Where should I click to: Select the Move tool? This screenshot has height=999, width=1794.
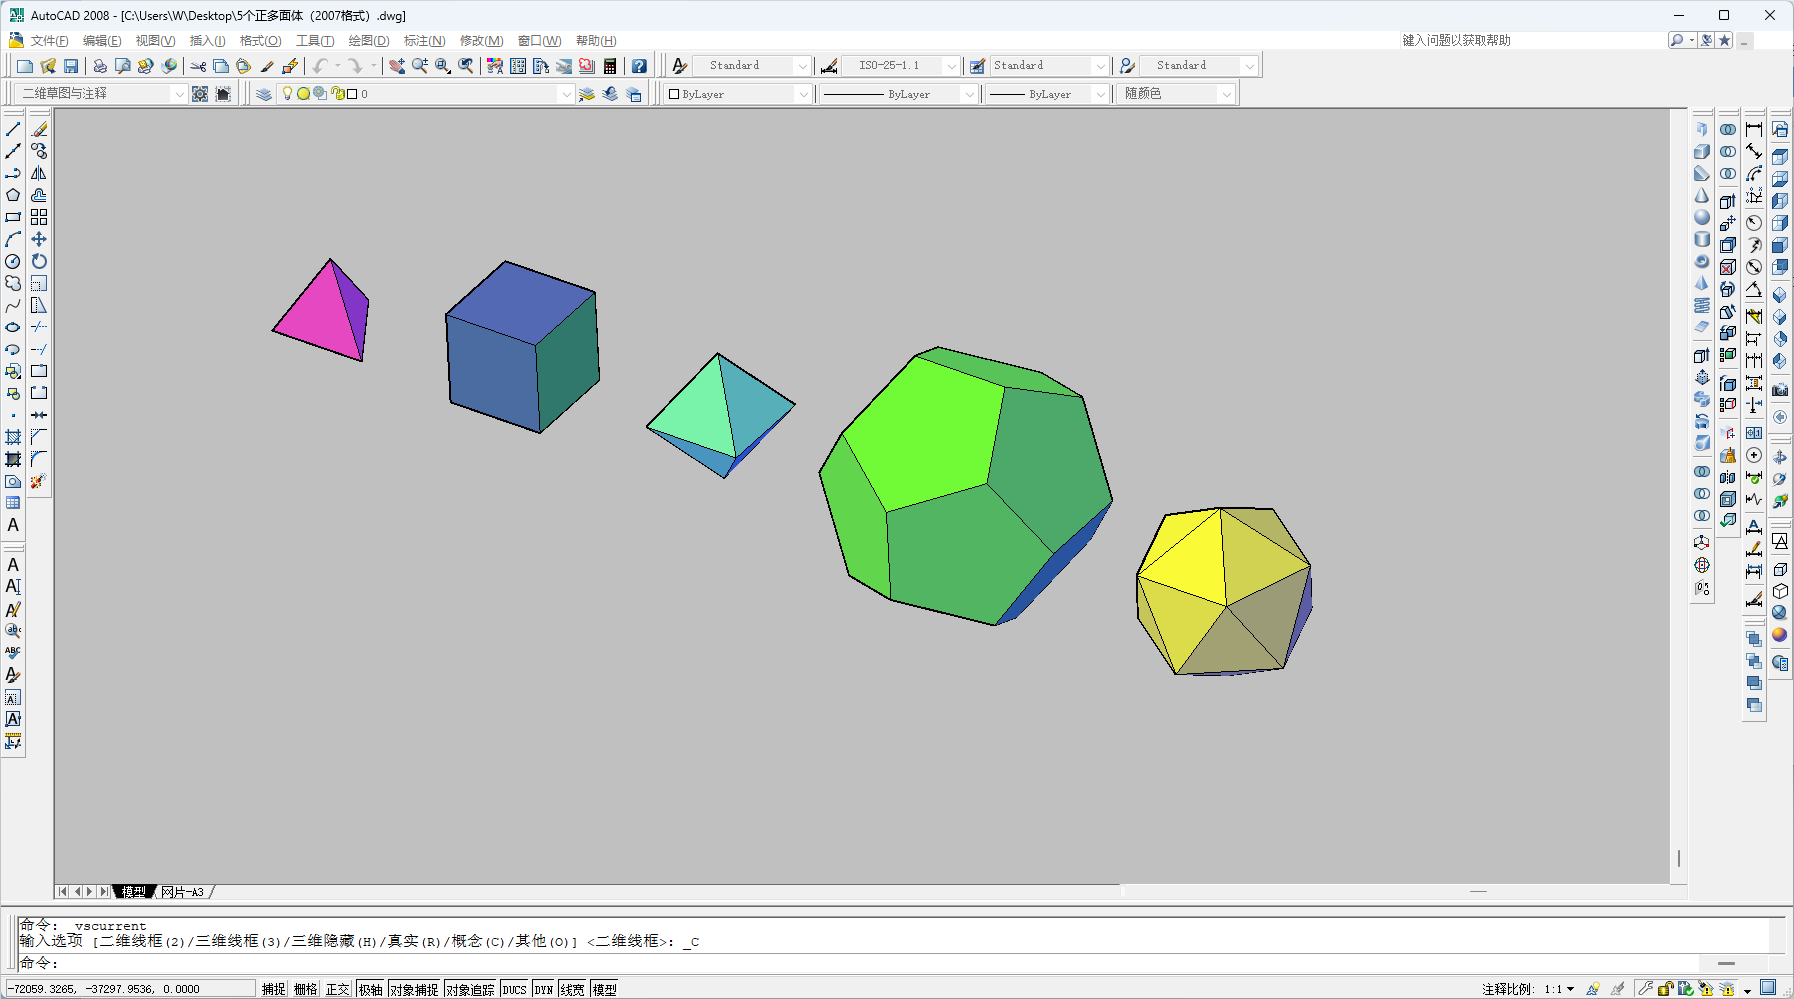[x=39, y=239]
